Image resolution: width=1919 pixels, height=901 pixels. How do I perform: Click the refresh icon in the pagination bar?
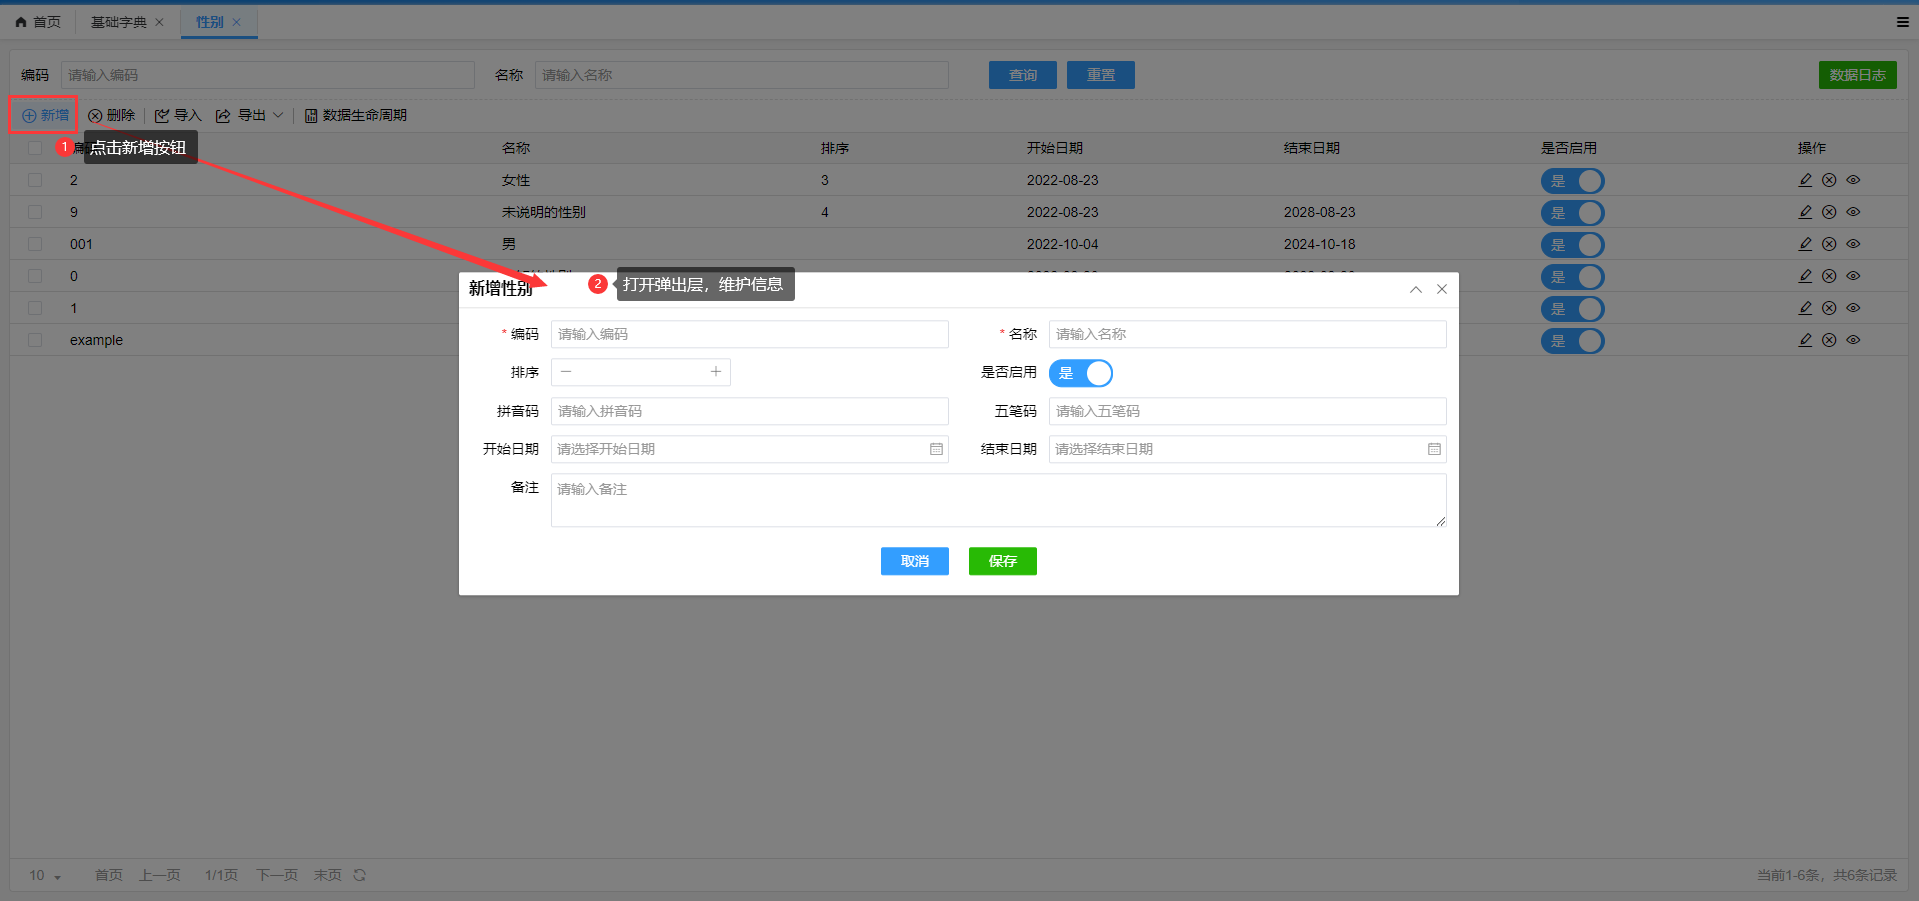coord(360,875)
